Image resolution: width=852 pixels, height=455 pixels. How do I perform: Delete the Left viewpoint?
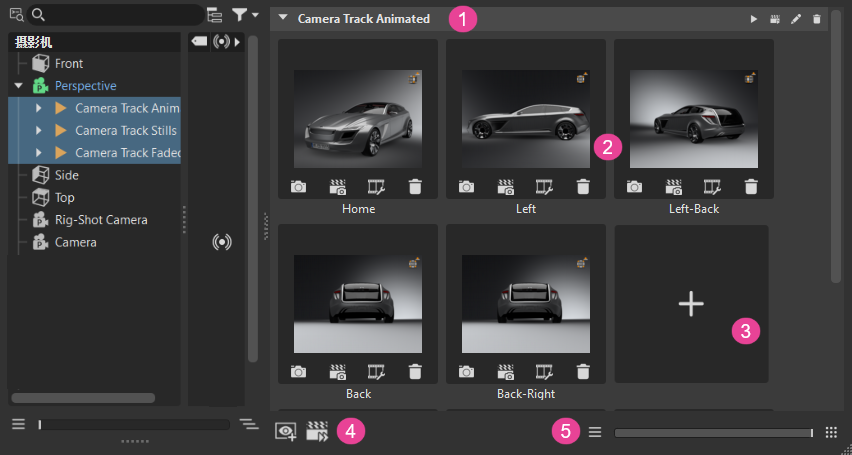[583, 187]
